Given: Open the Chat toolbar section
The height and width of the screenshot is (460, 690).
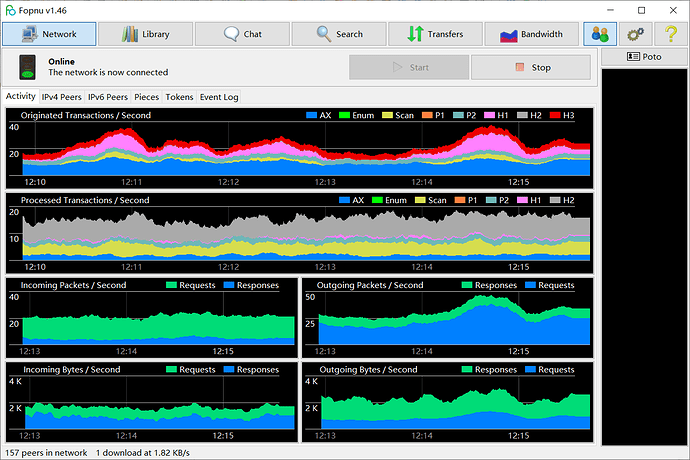Looking at the screenshot, I should pyautogui.click(x=242, y=34).
